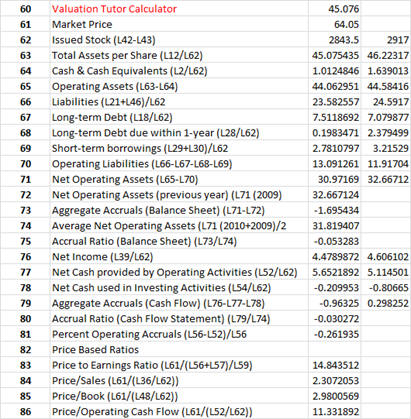Image resolution: width=411 pixels, height=419 pixels.
Task: Click the Cash & Cash Equivalents label
Action: point(129,71)
